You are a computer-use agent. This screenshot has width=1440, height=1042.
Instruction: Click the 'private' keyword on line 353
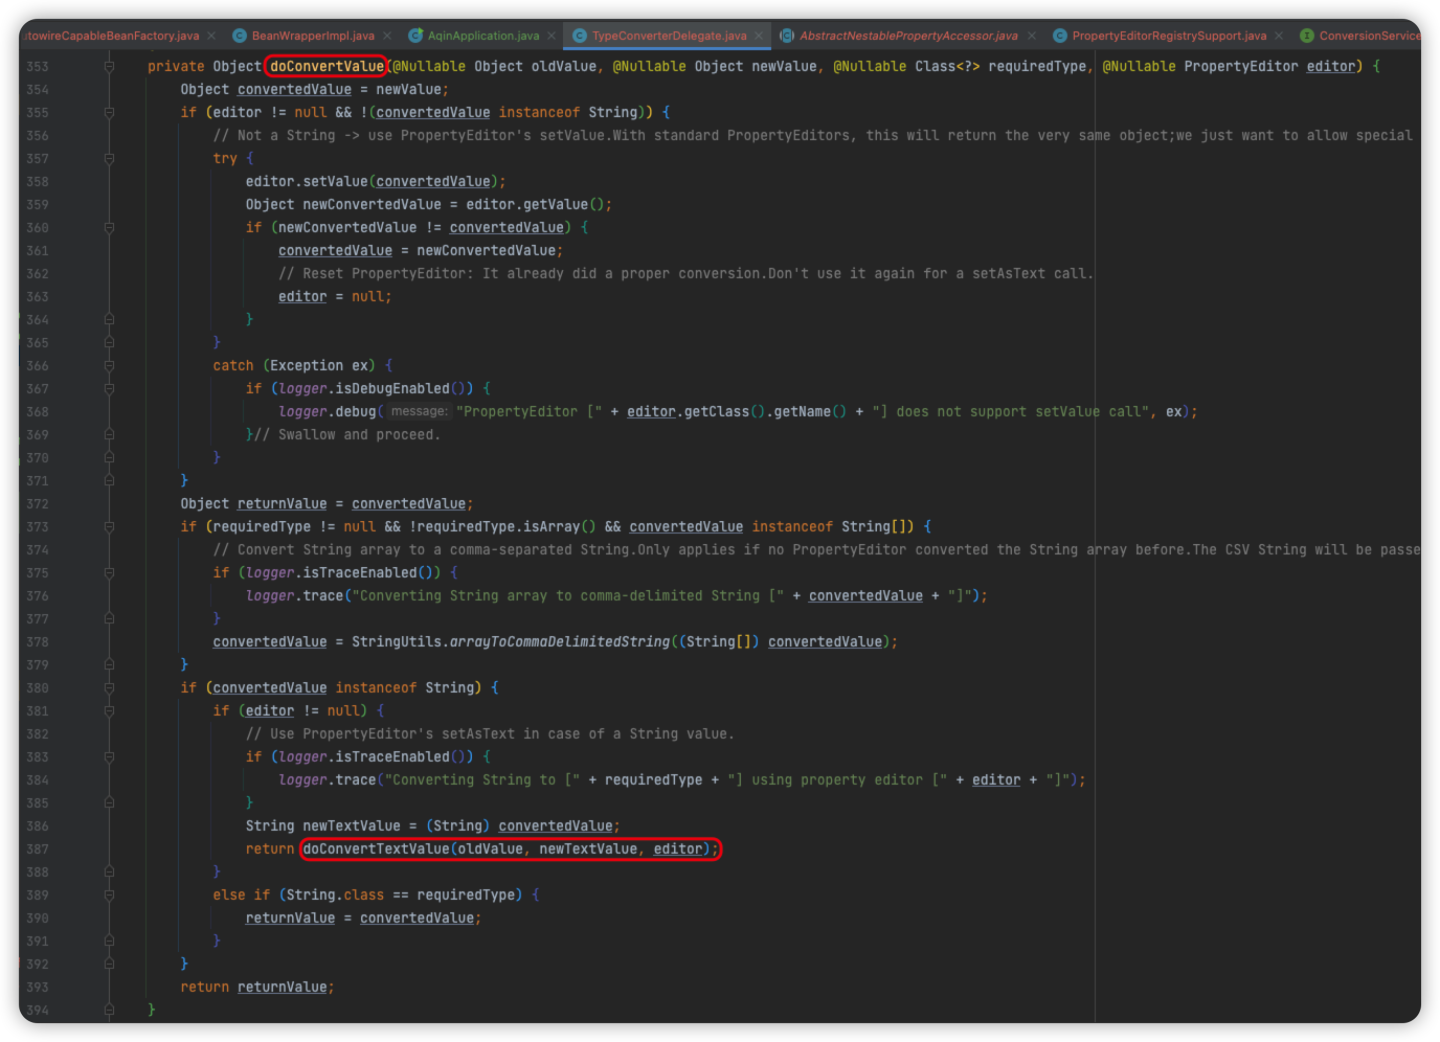[x=176, y=67]
